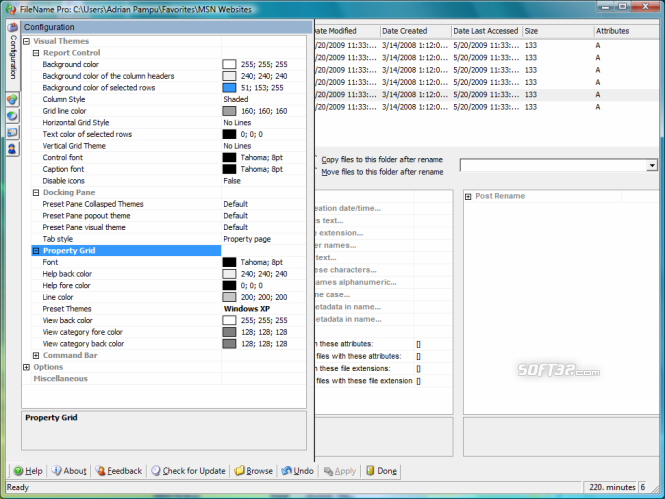Click the Apply button
Viewport: 665px width, 499px height.
(x=340, y=471)
